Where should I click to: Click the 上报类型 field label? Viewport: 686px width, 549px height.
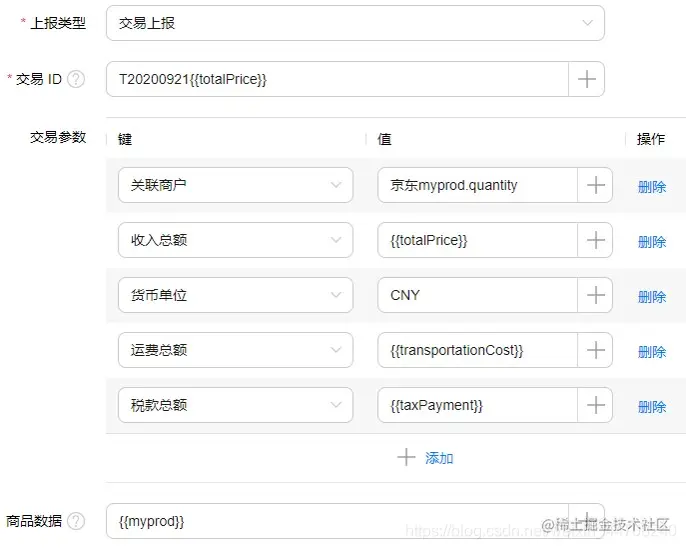coord(58,23)
